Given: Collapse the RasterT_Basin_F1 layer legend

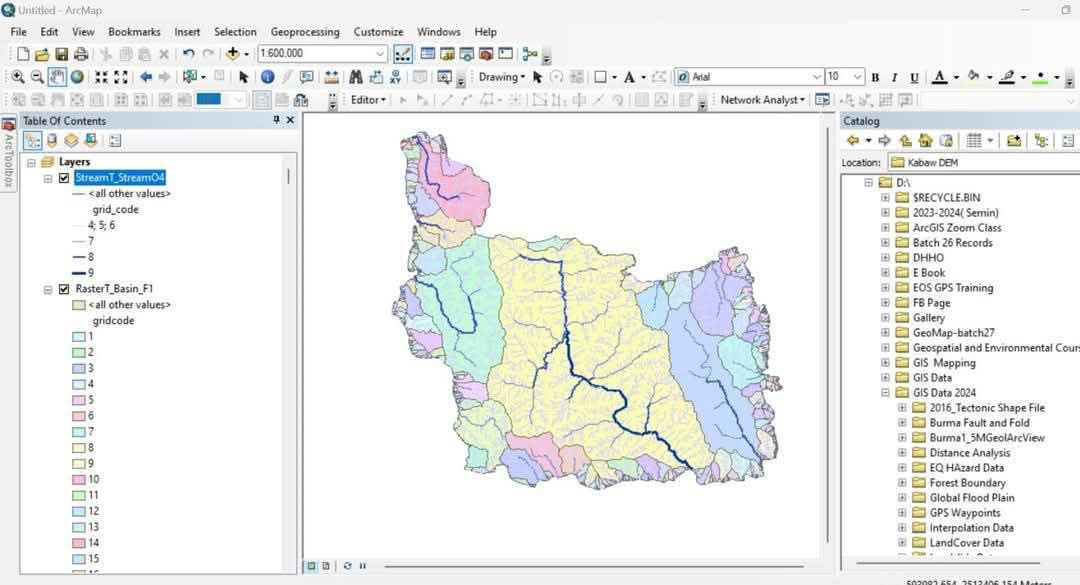Looking at the screenshot, I should 48,289.
